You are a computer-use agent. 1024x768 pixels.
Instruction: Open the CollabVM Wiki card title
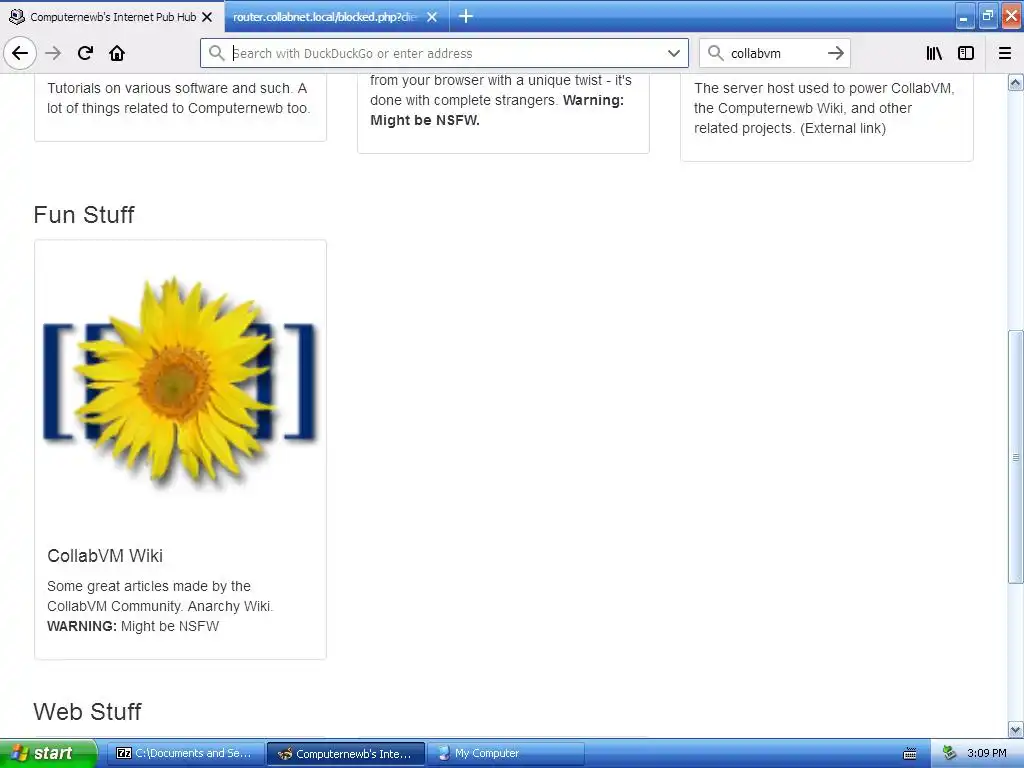[x=104, y=556]
